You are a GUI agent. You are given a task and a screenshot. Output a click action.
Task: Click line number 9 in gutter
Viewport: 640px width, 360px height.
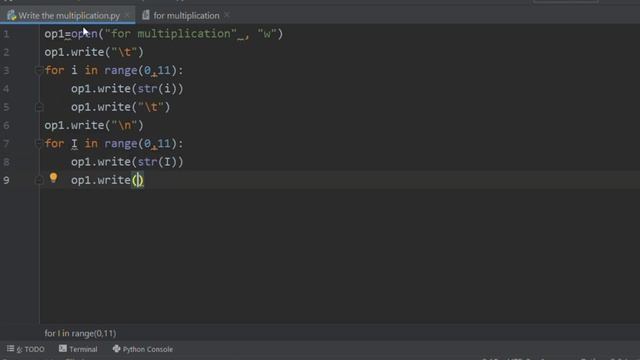(x=7, y=180)
